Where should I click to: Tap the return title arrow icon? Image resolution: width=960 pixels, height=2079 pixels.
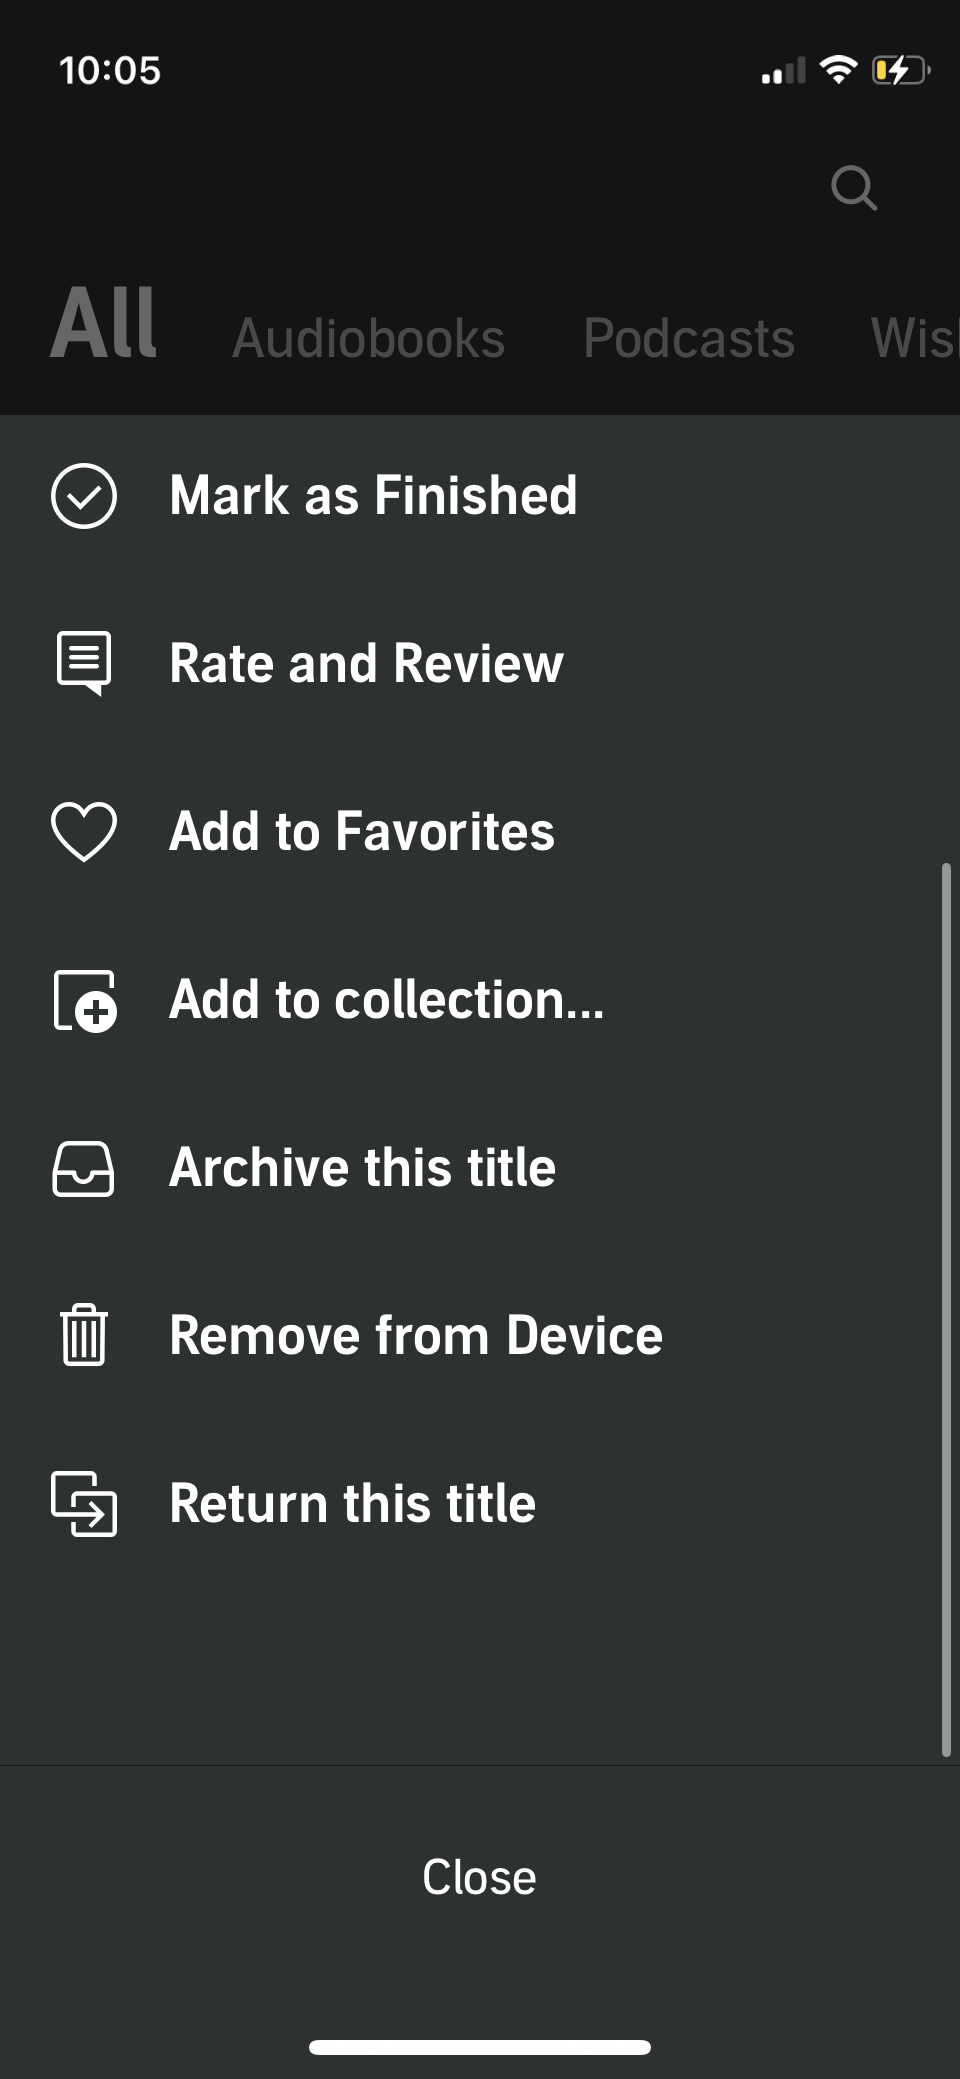84,1503
